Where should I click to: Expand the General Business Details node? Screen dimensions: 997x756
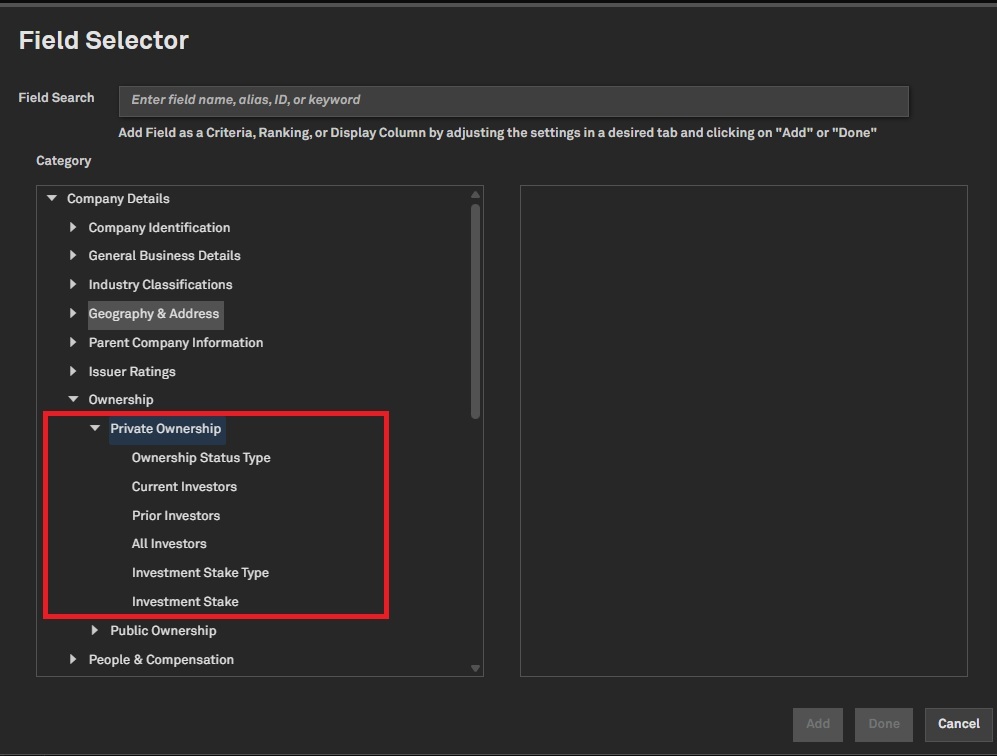tap(73, 256)
